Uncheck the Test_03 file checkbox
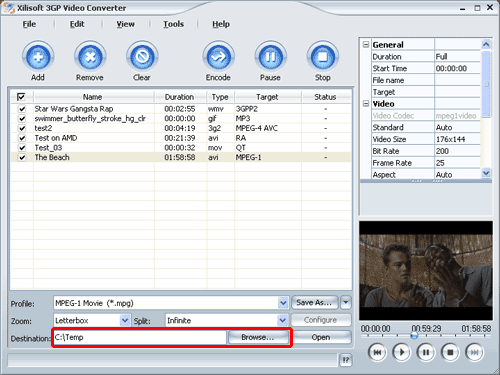 22,147
